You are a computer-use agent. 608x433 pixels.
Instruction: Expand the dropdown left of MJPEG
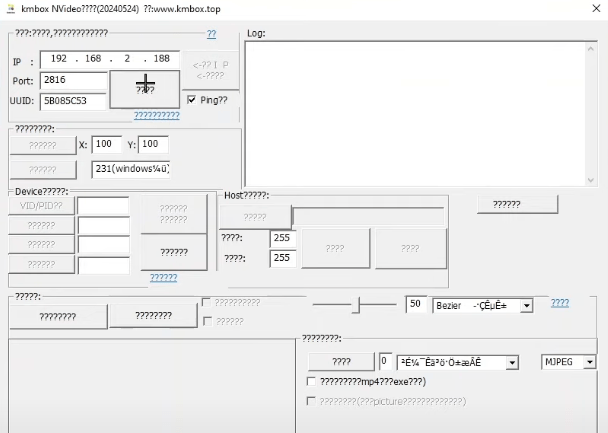tap(512, 363)
